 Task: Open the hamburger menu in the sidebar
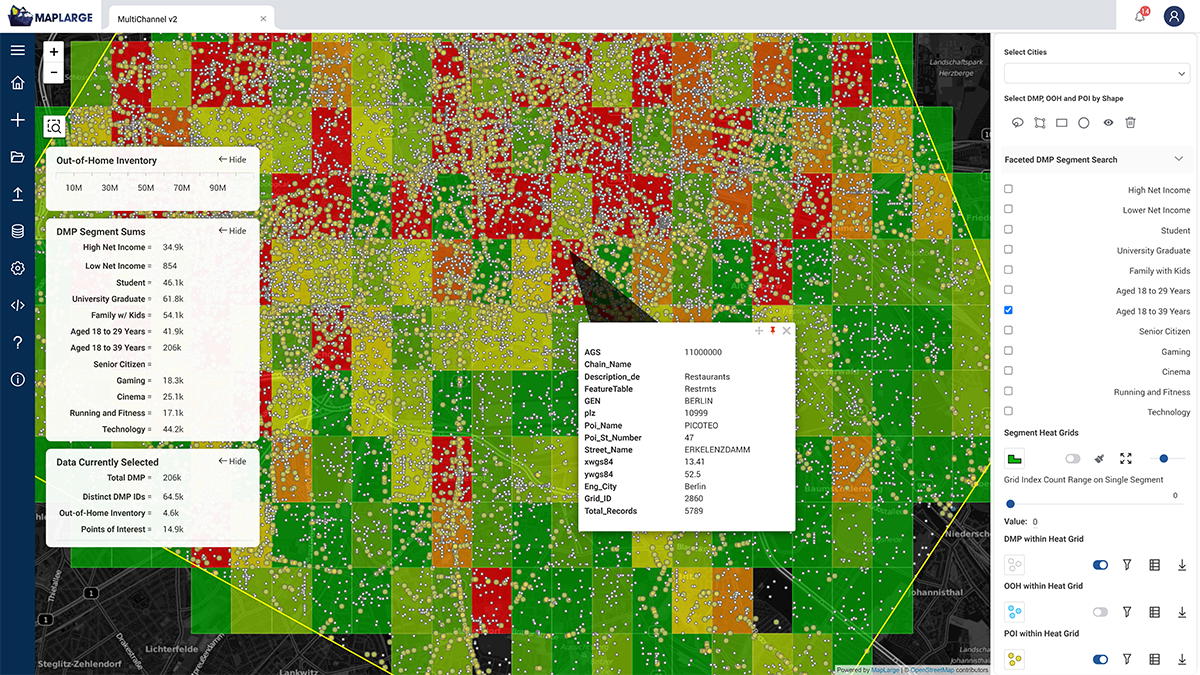click(17, 50)
